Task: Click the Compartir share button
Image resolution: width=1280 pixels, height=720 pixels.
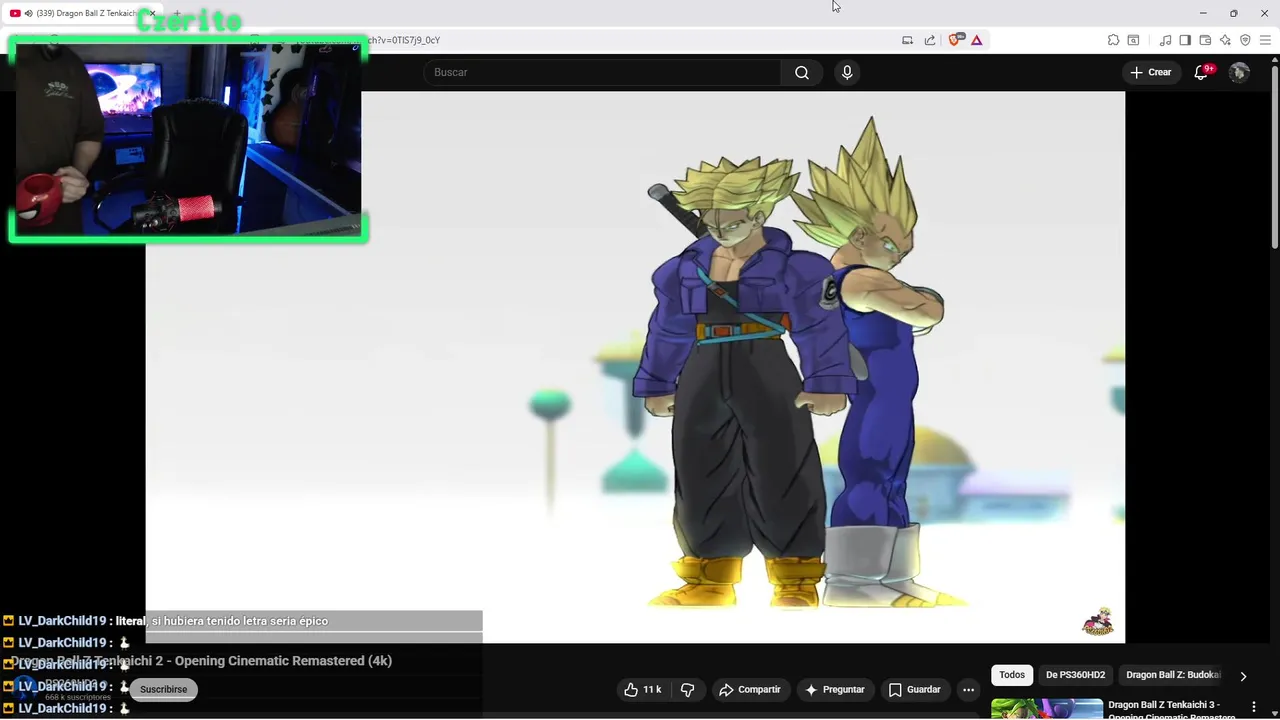Action: tap(750, 689)
